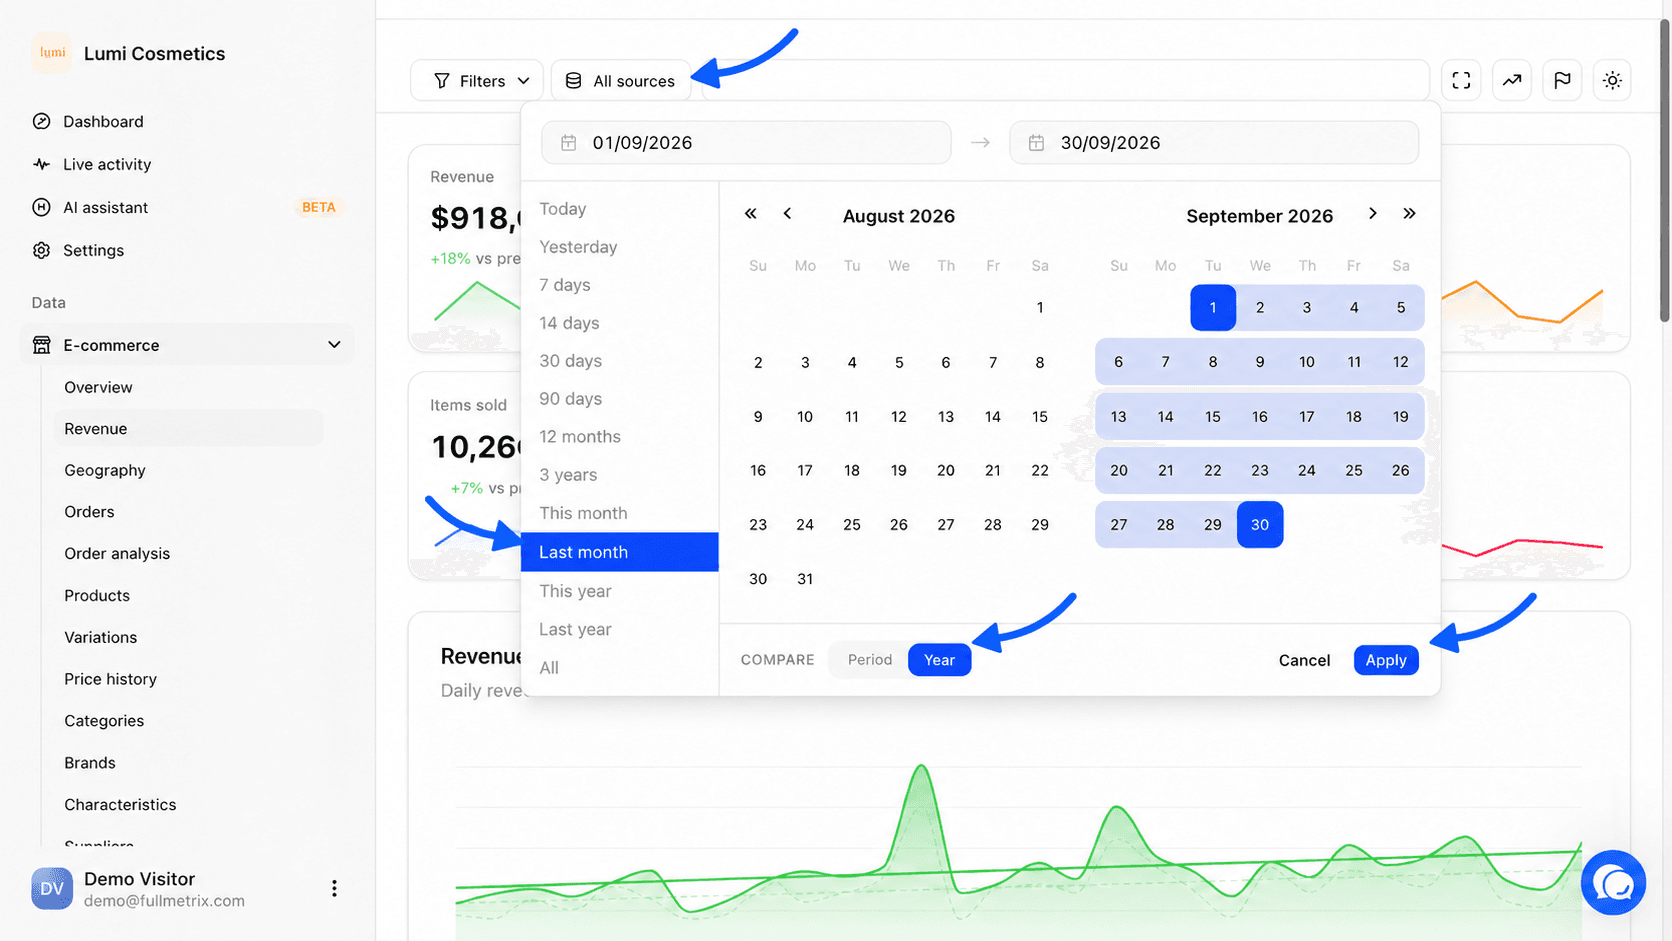Viewport: 1672px width, 941px height.
Task: Open the All sources selector
Action: click(621, 81)
